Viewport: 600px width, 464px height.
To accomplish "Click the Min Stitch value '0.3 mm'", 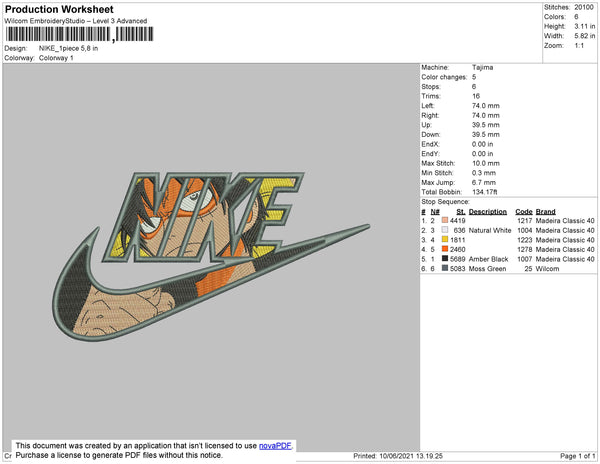I will pyautogui.click(x=484, y=173).
